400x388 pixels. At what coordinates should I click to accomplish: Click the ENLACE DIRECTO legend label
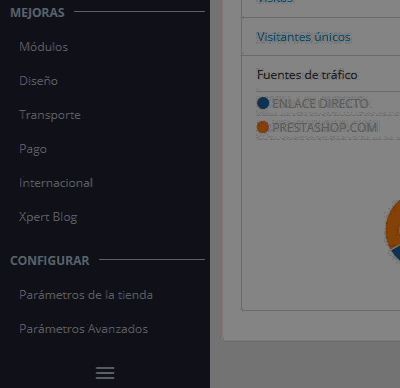pyautogui.click(x=320, y=103)
